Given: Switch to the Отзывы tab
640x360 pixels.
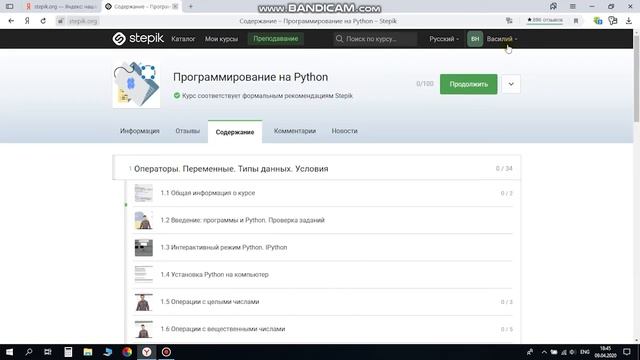Looking at the screenshot, I should tap(187, 131).
